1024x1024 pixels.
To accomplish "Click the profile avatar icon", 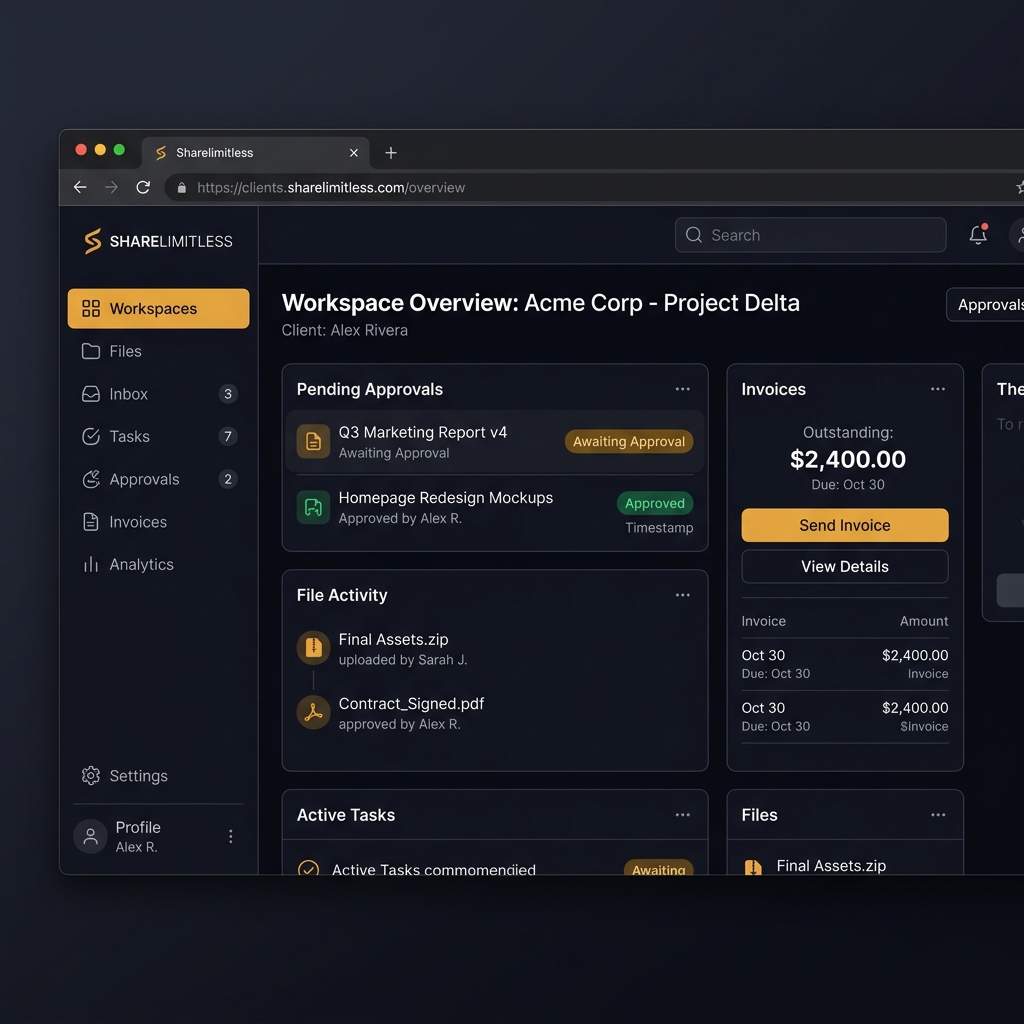I will pyautogui.click(x=91, y=837).
